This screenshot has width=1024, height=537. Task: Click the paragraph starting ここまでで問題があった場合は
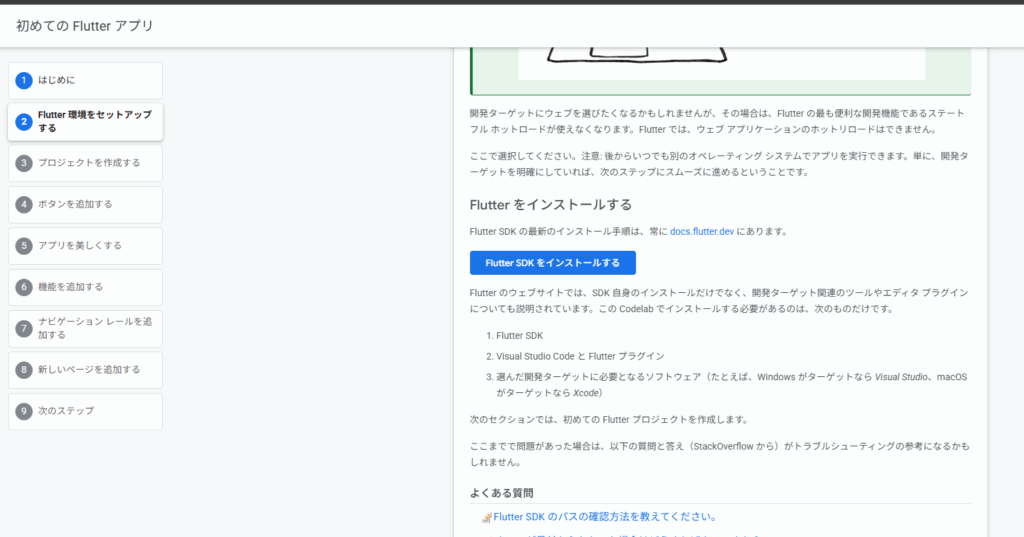click(720, 454)
